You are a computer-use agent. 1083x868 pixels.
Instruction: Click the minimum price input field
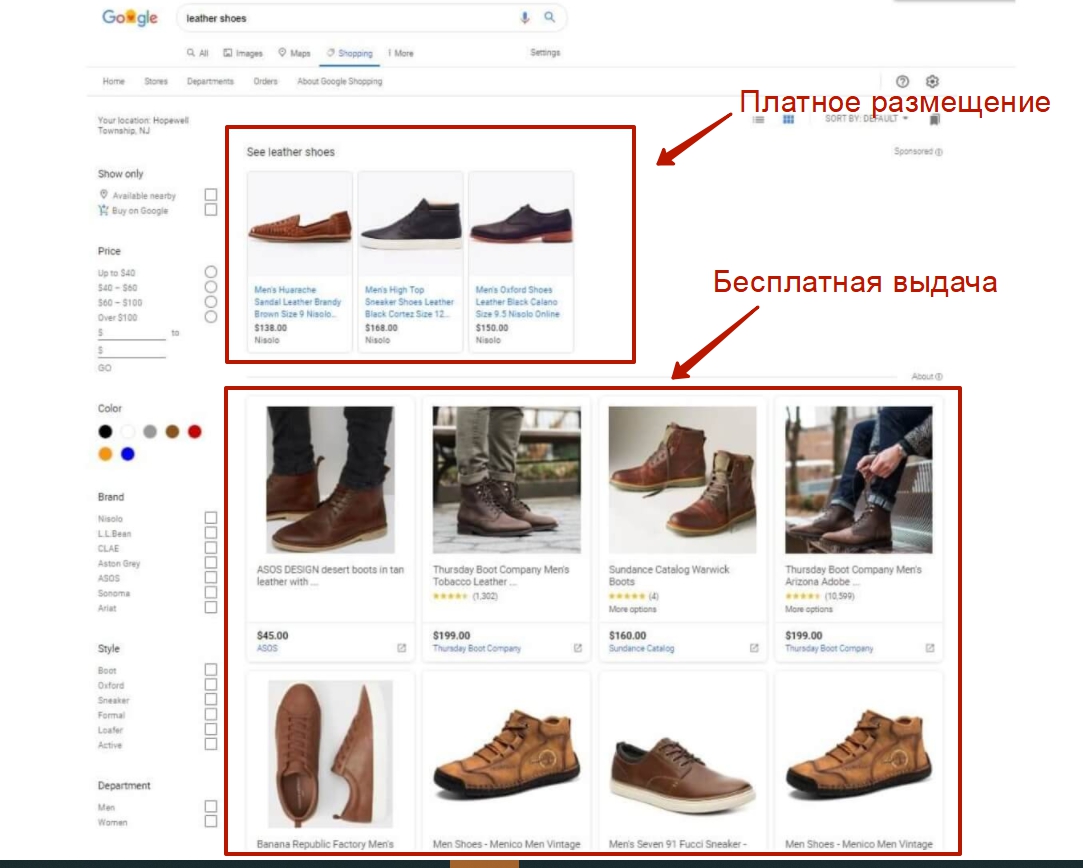pos(131,334)
